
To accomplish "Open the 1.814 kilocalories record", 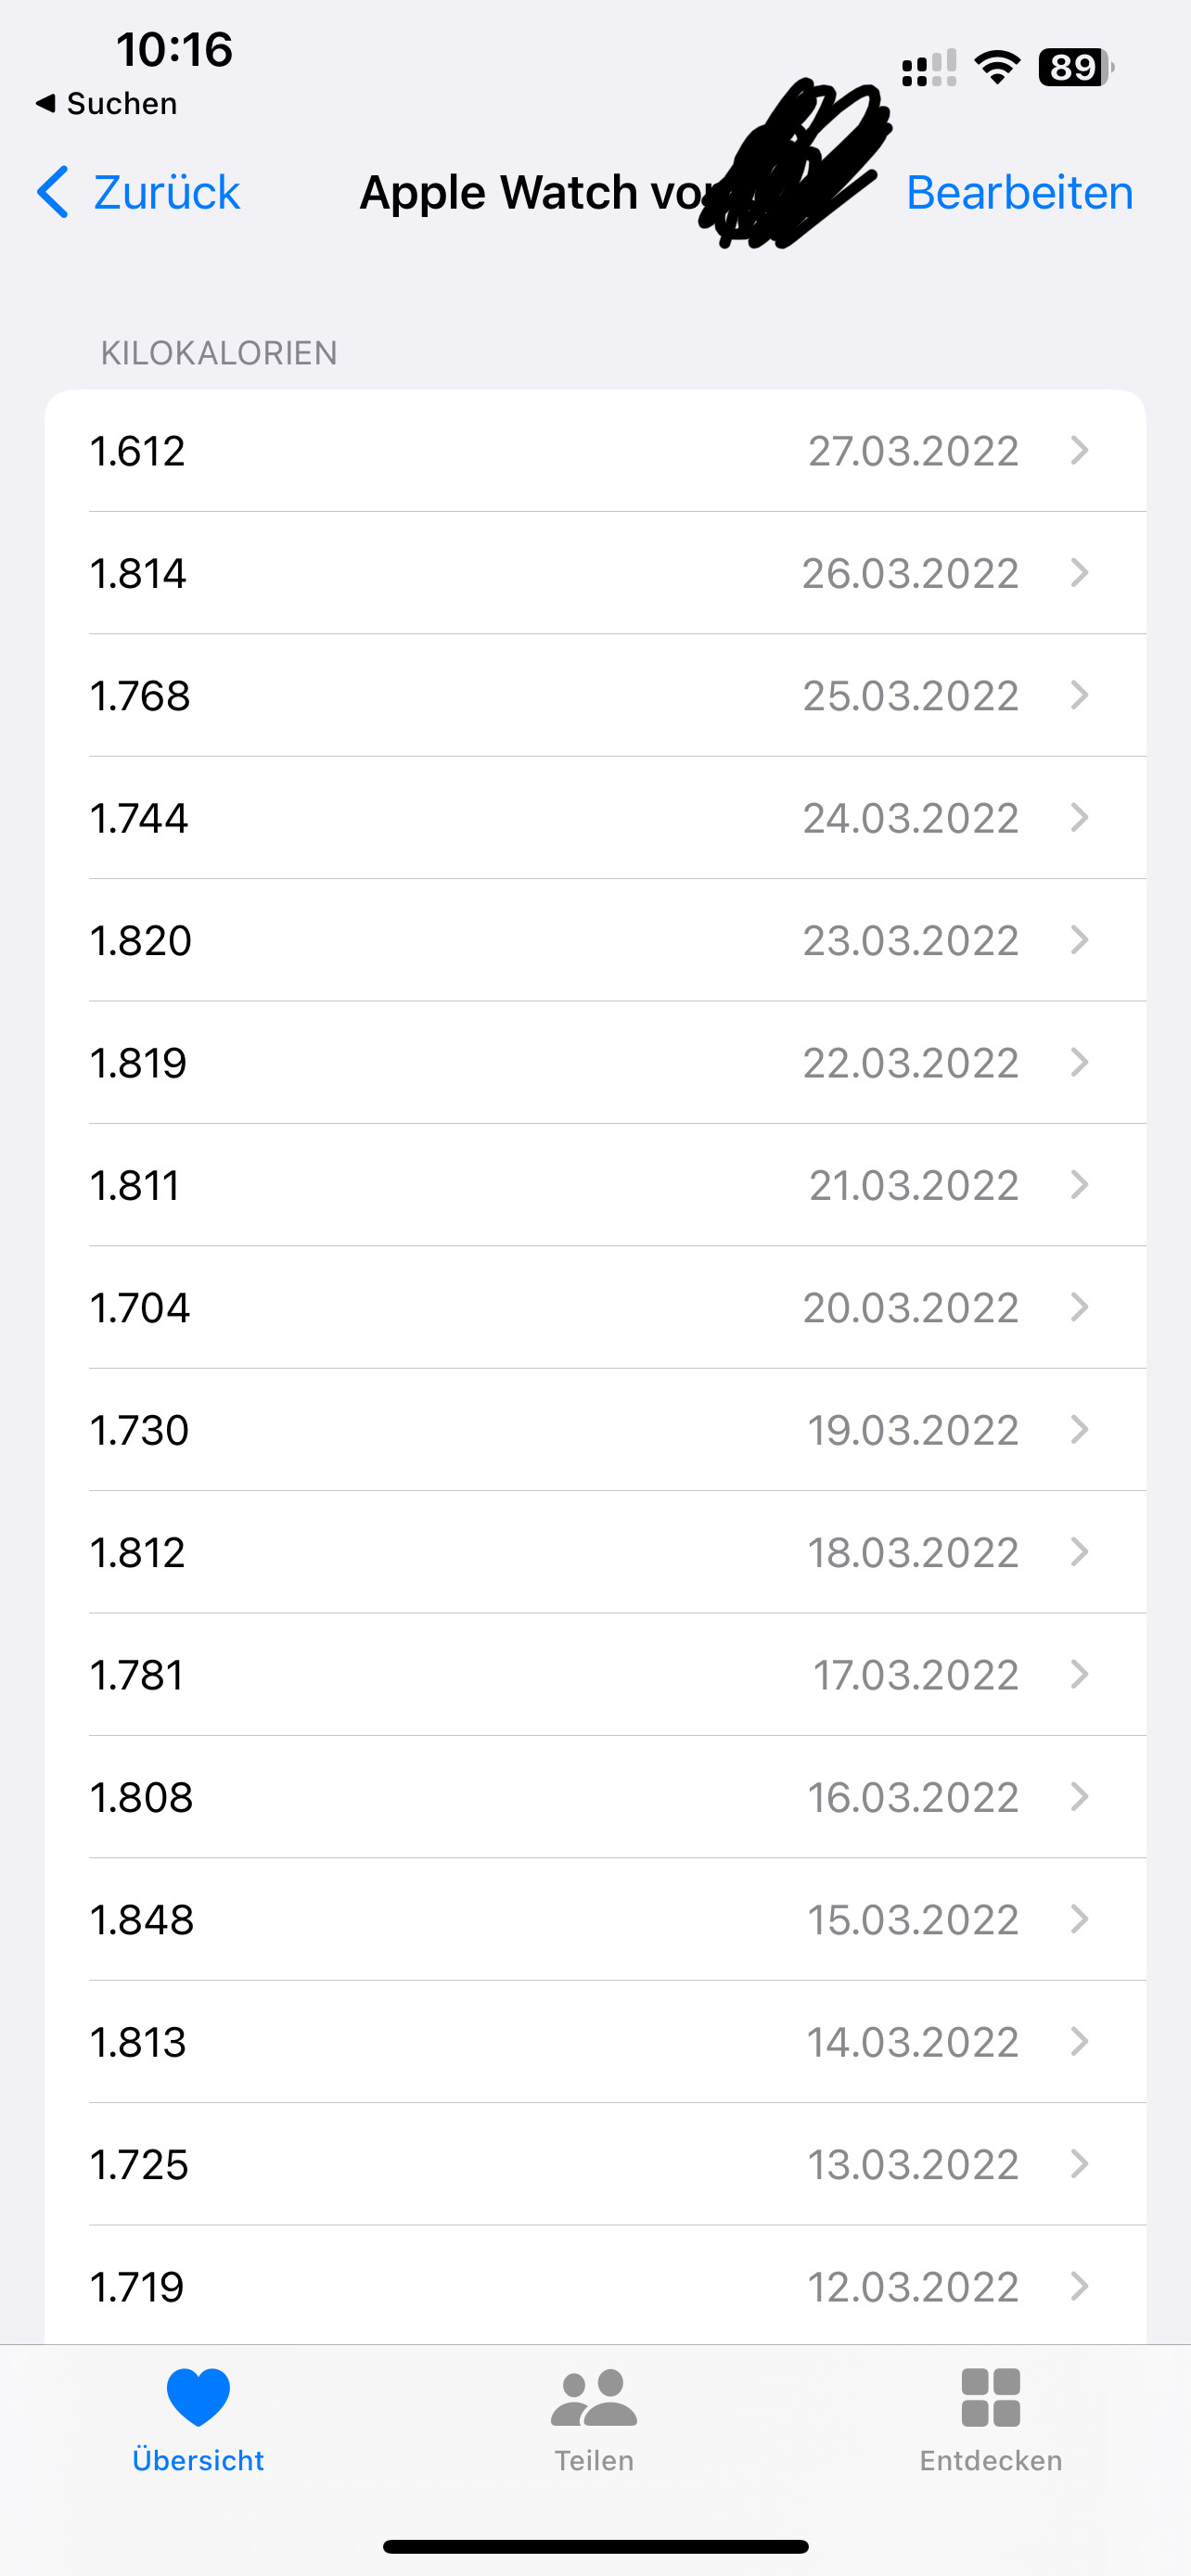I will coord(595,573).
